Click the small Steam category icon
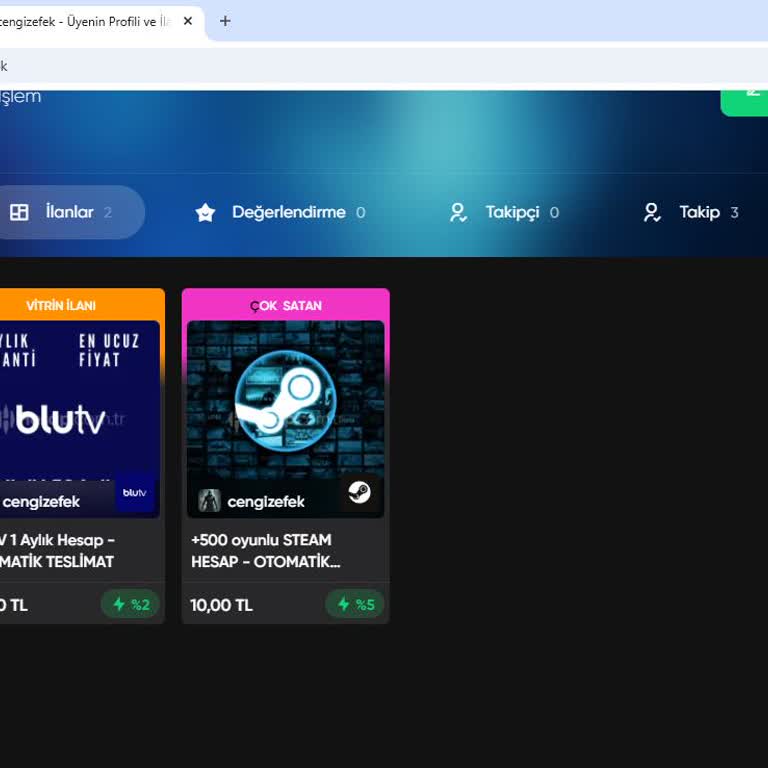This screenshot has height=768, width=768. coord(360,492)
